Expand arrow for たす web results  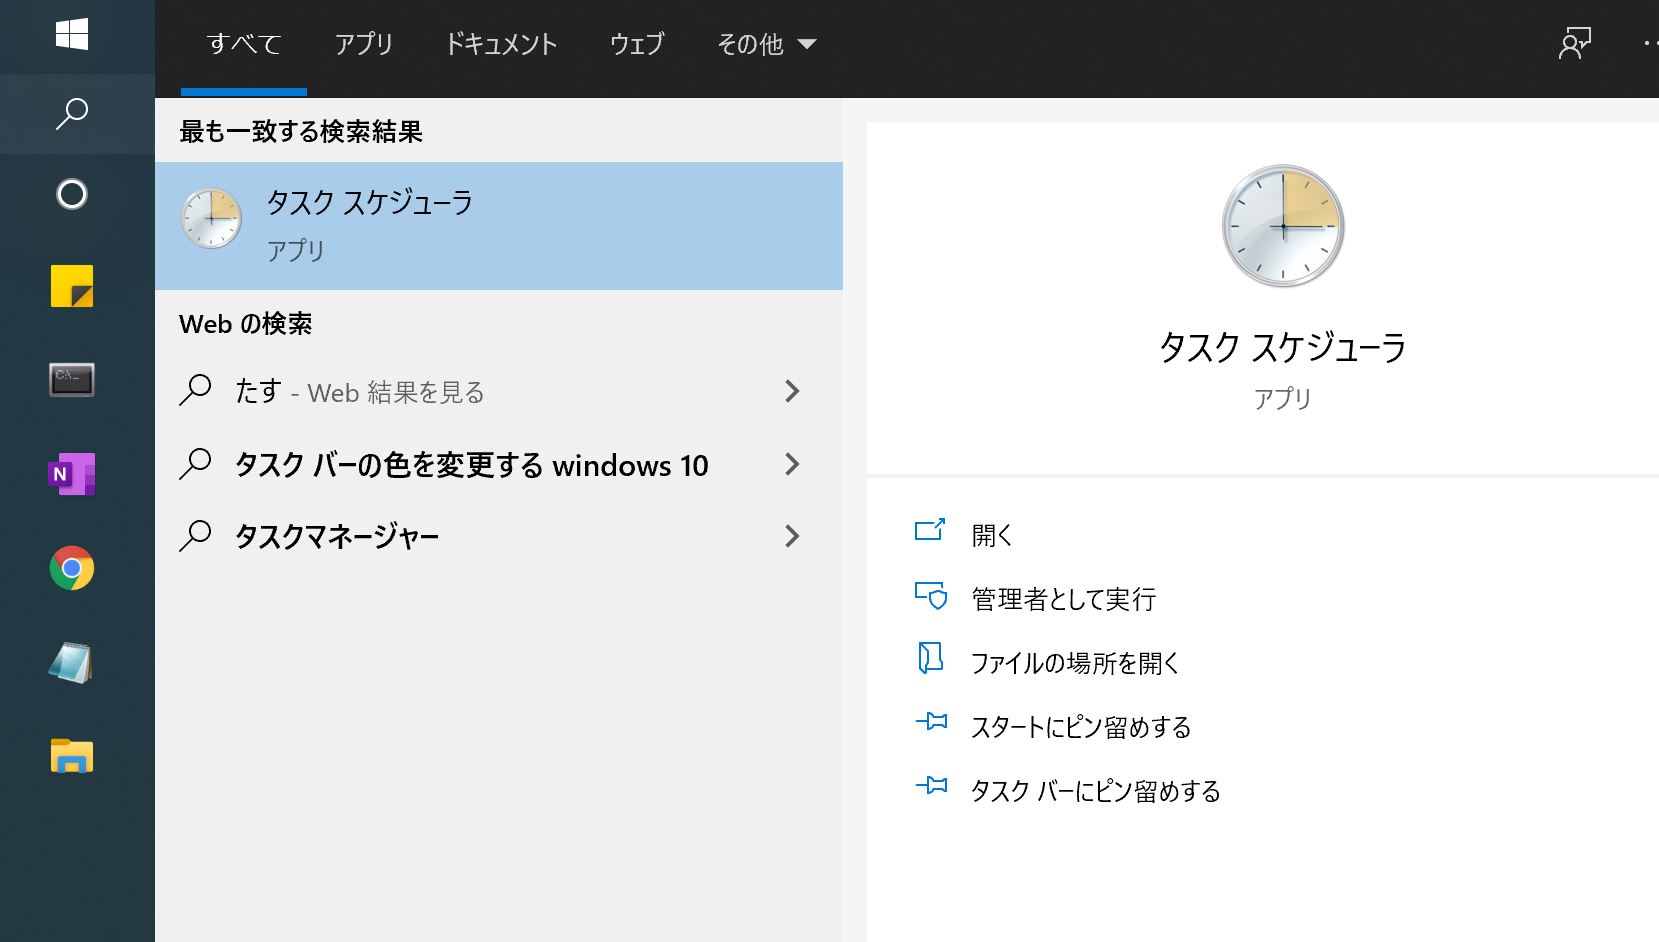[792, 391]
